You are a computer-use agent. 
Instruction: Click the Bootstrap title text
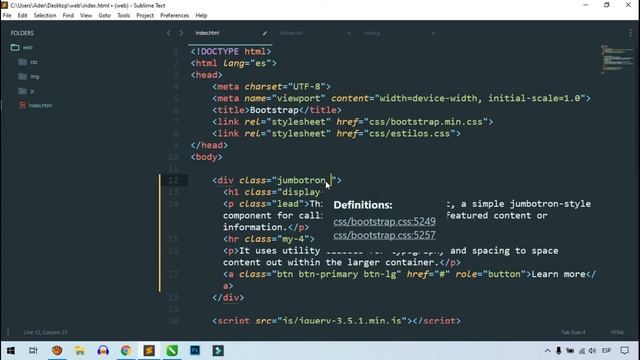(x=274, y=110)
